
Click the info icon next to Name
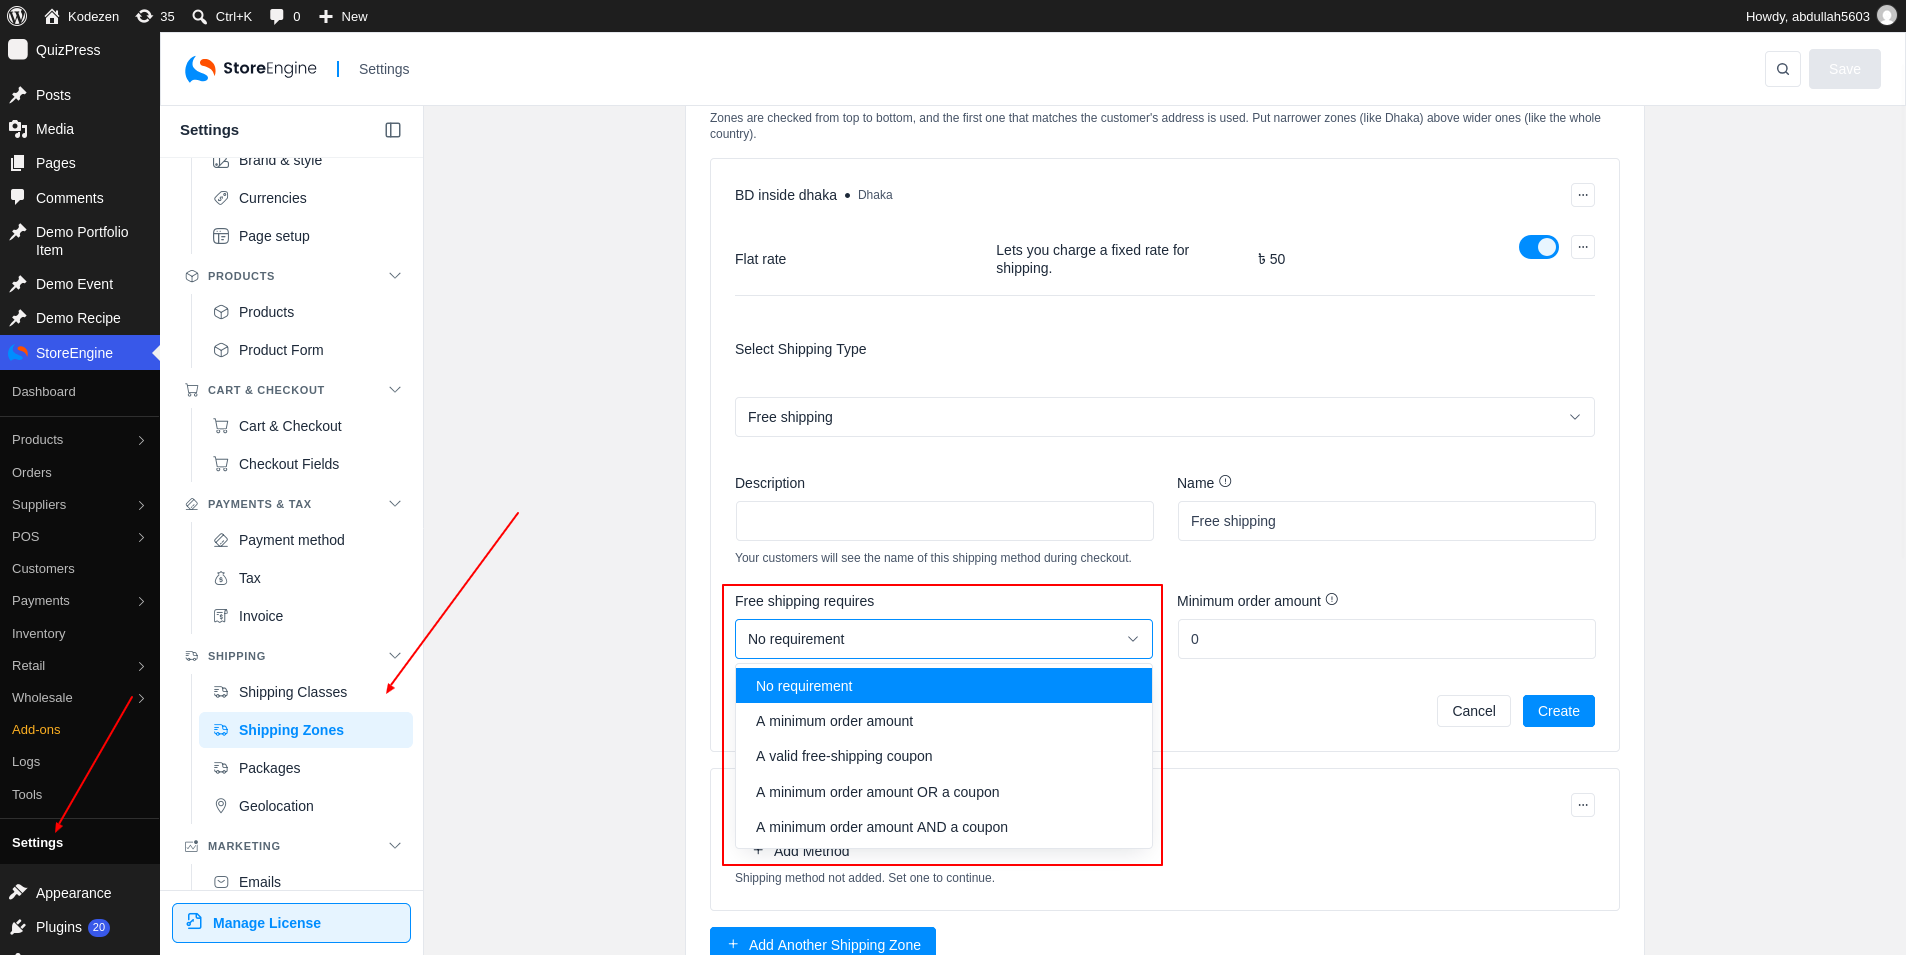coord(1225,482)
